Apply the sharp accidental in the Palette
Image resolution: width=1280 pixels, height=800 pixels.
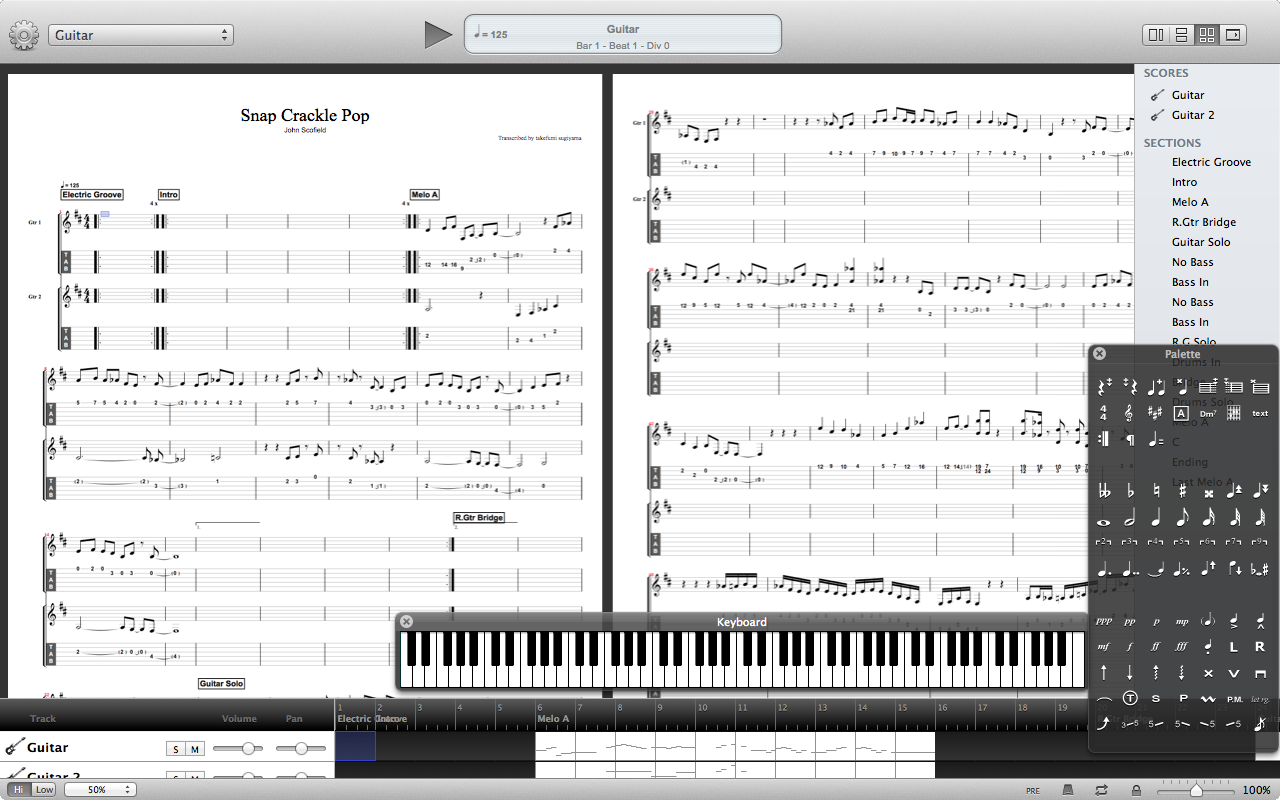click(1182, 491)
